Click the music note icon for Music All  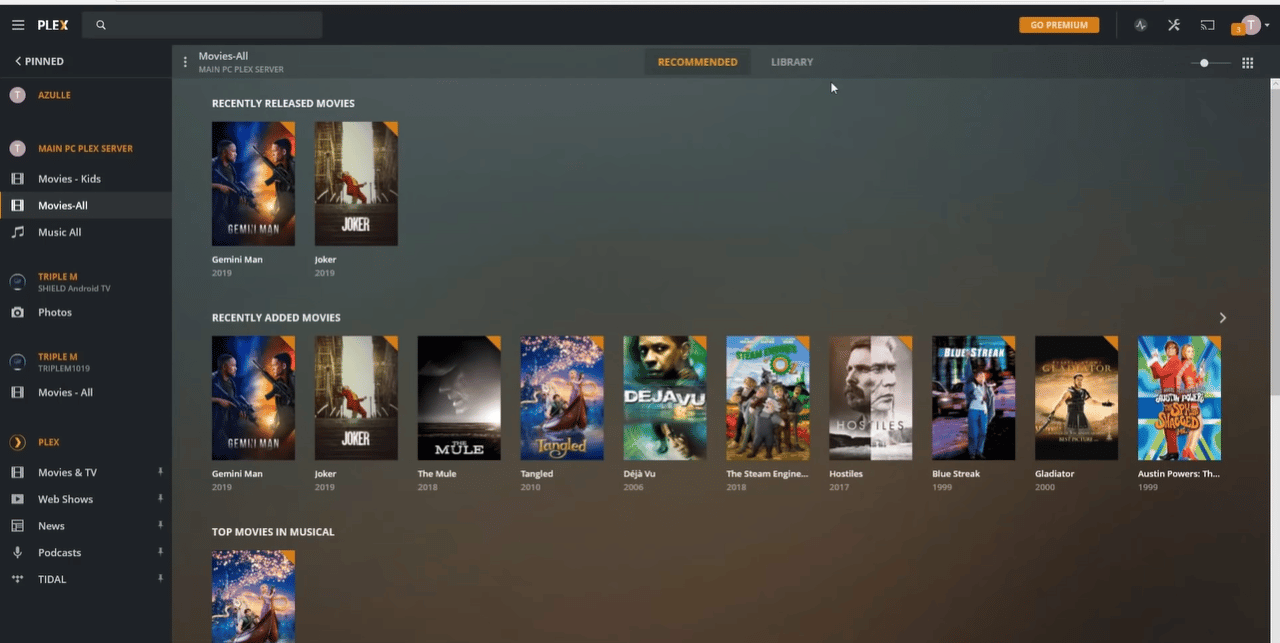tap(17, 232)
